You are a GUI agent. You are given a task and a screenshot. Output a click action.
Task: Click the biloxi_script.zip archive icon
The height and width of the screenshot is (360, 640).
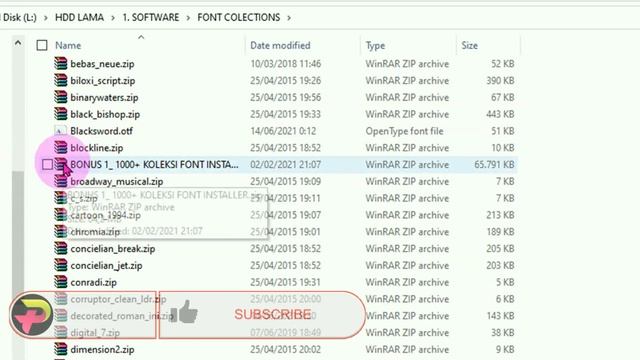tap(60, 80)
